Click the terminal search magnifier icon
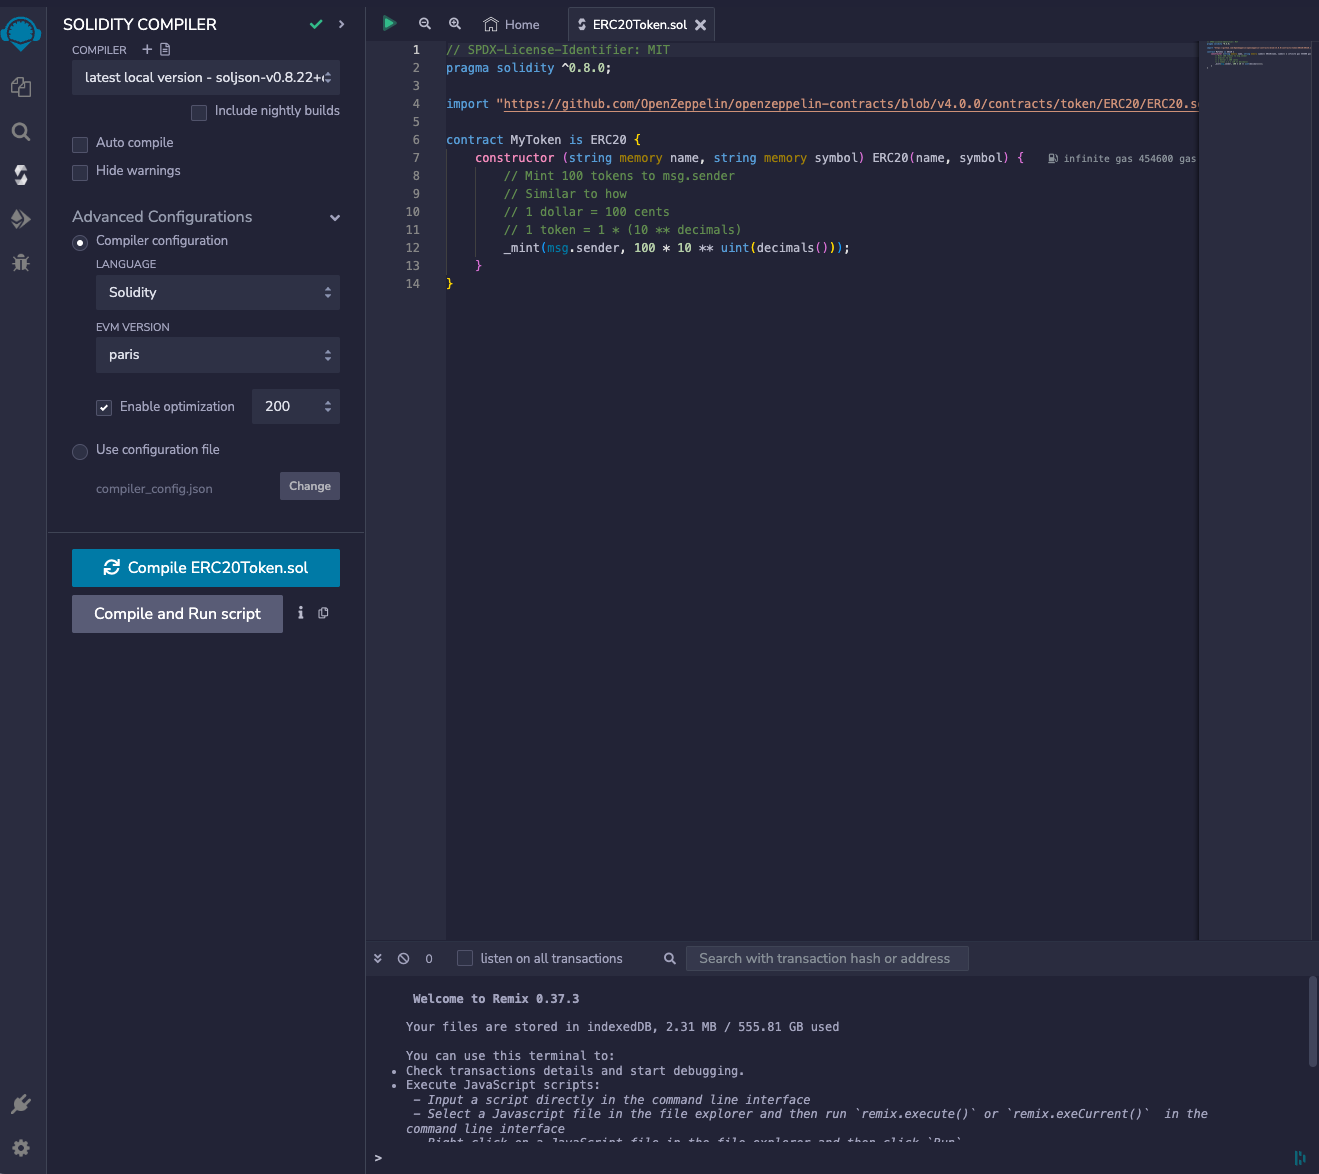This screenshot has height=1174, width=1319. [x=670, y=958]
